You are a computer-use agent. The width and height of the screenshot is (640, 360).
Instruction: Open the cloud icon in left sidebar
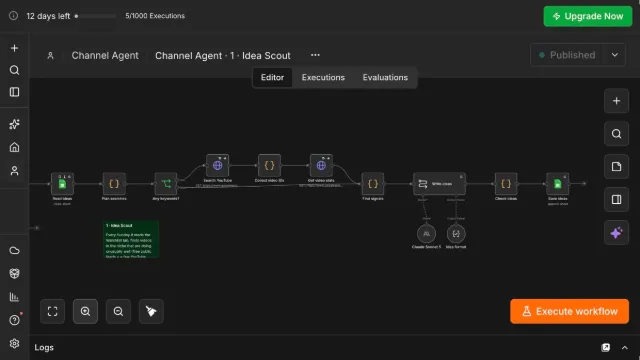(14, 251)
